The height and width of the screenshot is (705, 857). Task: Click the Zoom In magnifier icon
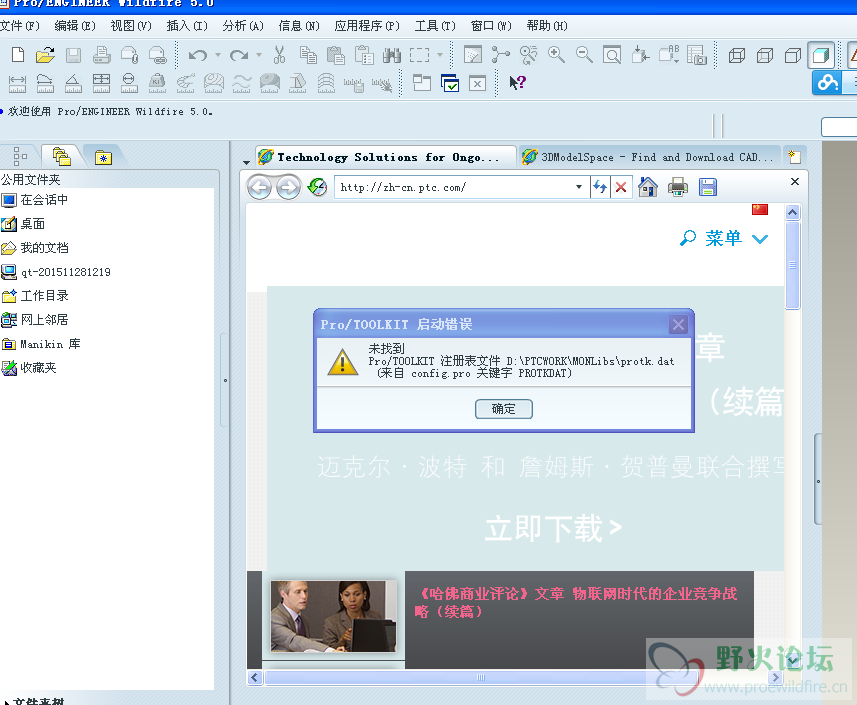click(556, 55)
